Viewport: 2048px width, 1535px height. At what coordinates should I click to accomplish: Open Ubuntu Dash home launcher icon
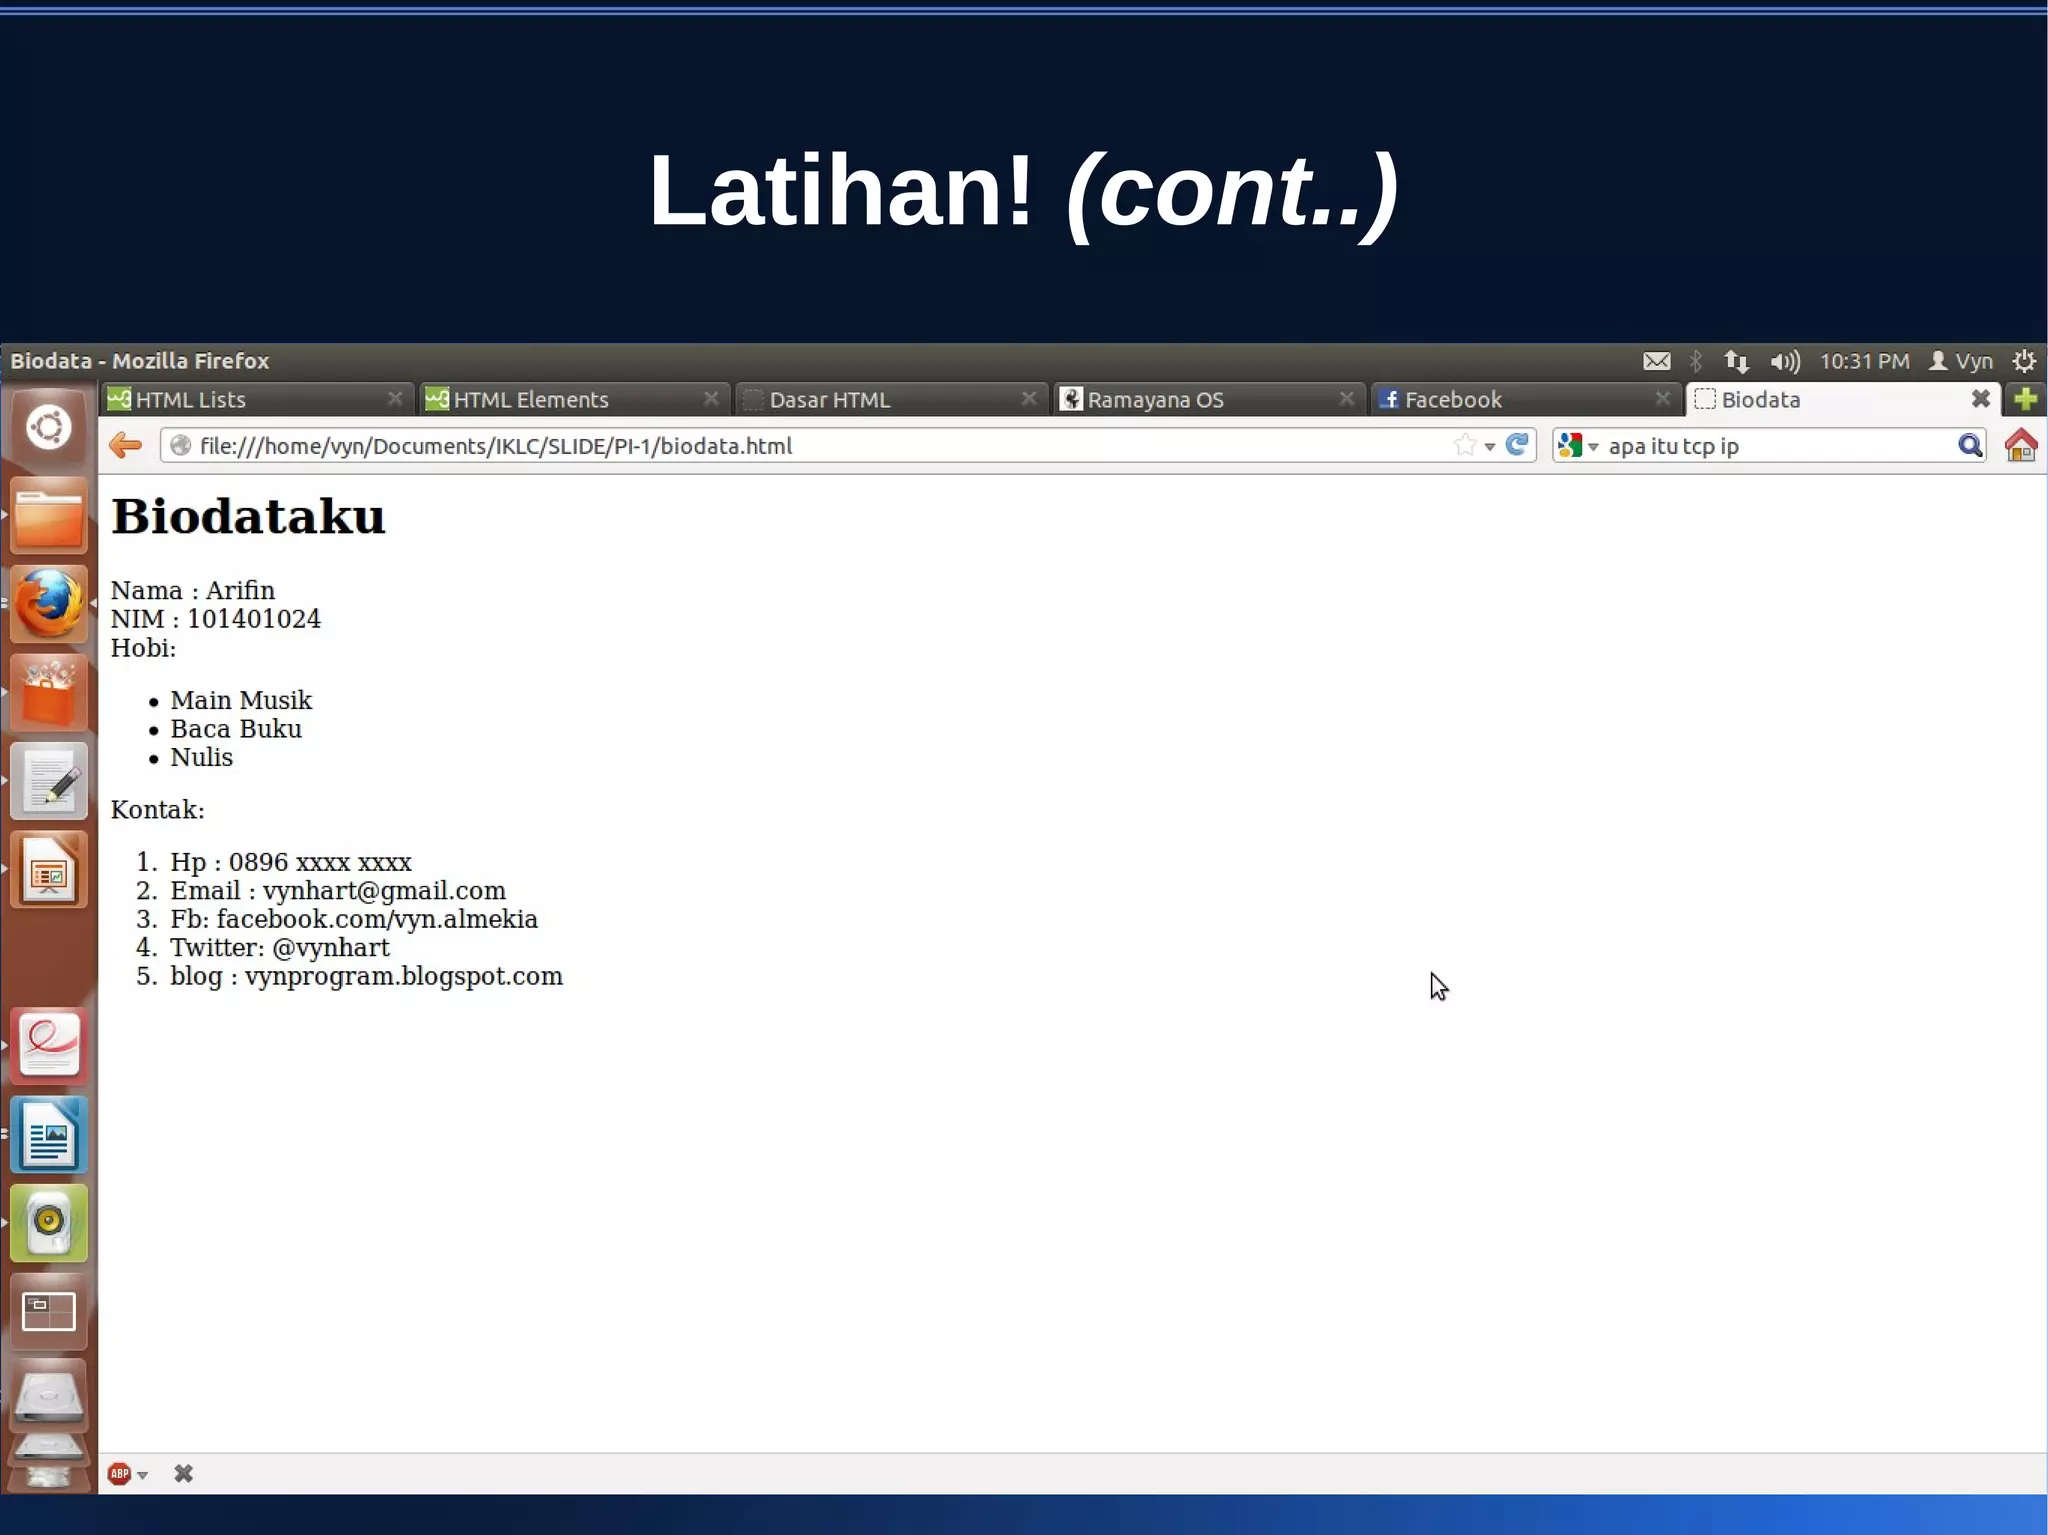[x=48, y=428]
